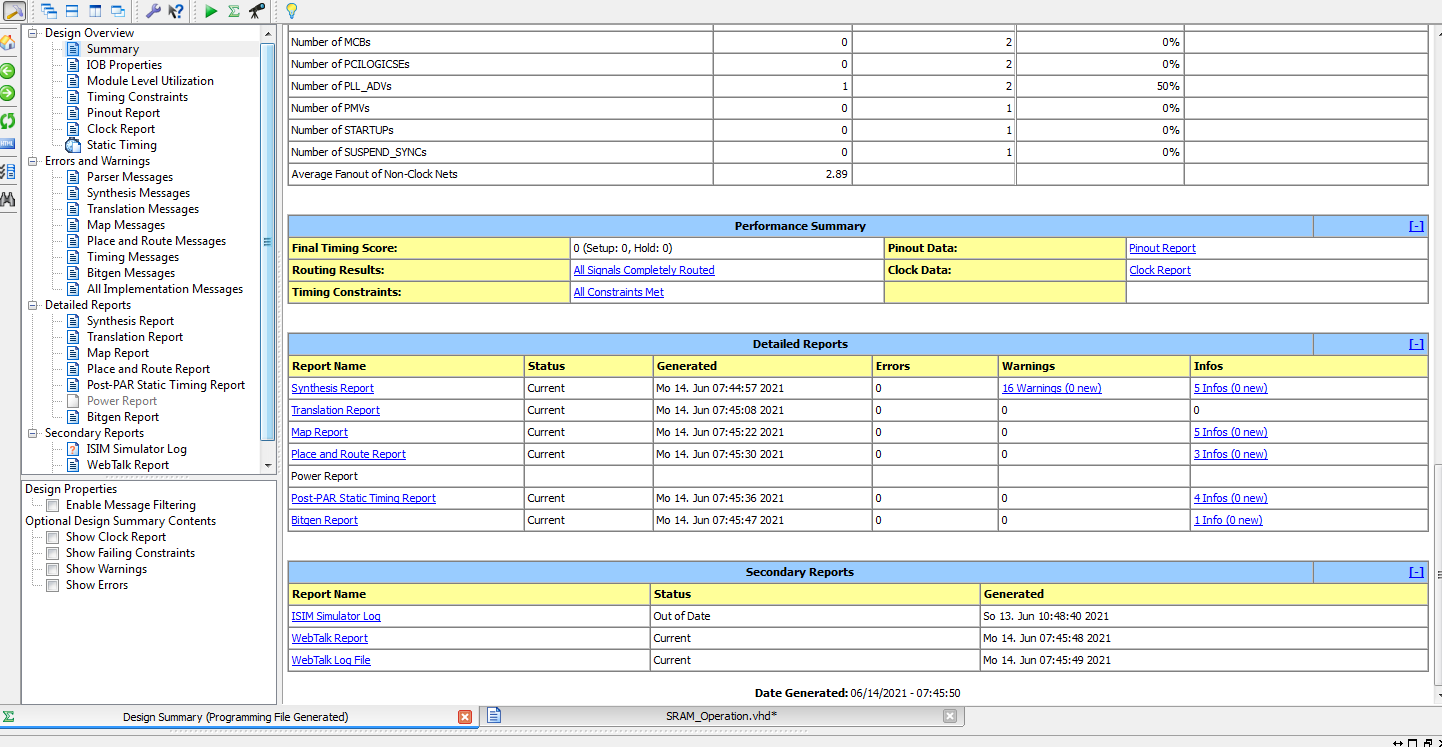Click the checklist document icon in sidebar
Screen dimensions: 1442x747
pos(8,172)
